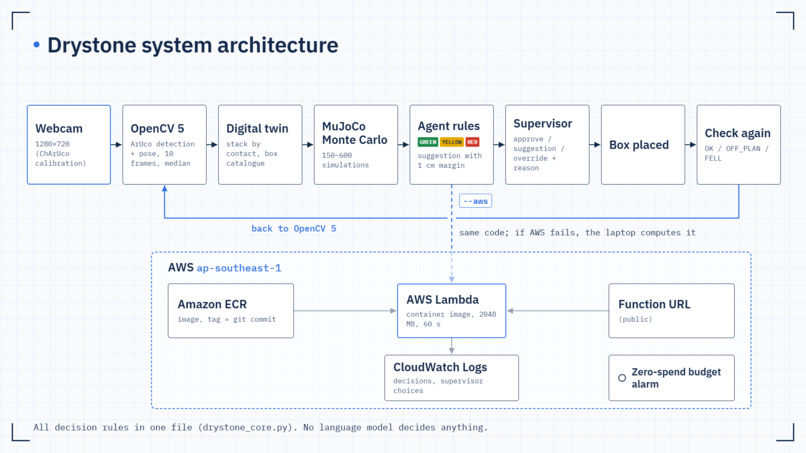Click 'image, tag = git commit' text
Viewport: 806px width, 453px height.
227,319
